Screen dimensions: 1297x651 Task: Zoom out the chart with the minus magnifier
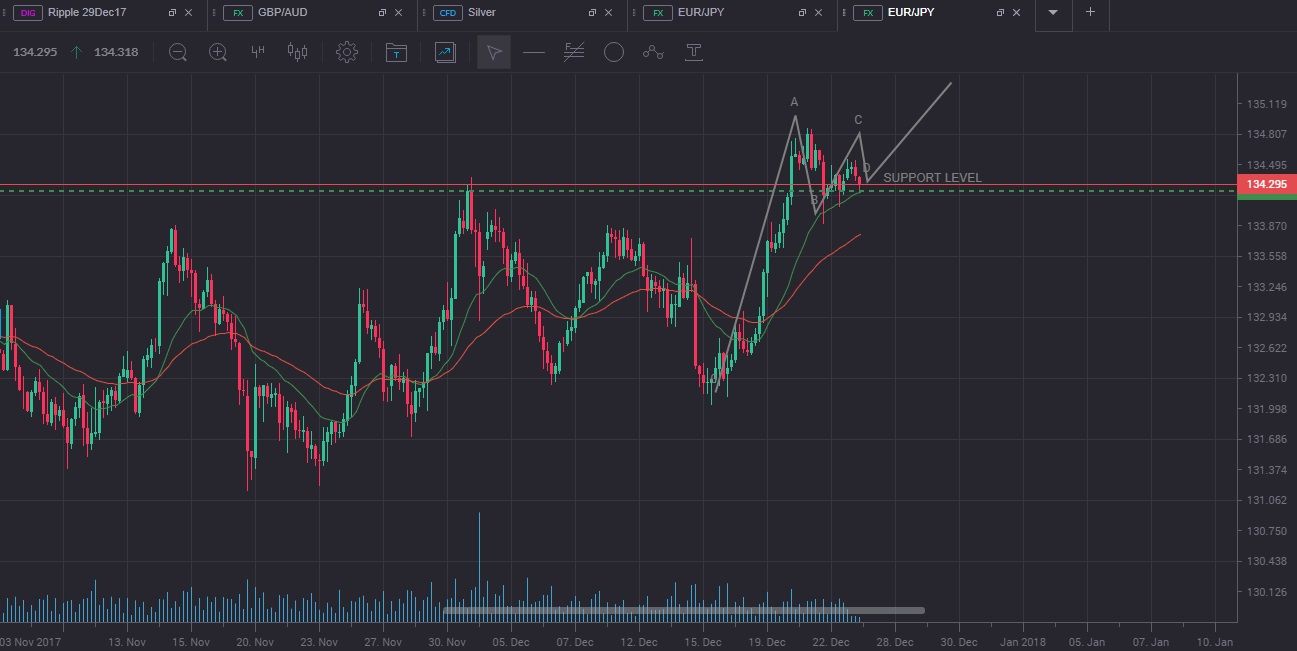(x=178, y=52)
